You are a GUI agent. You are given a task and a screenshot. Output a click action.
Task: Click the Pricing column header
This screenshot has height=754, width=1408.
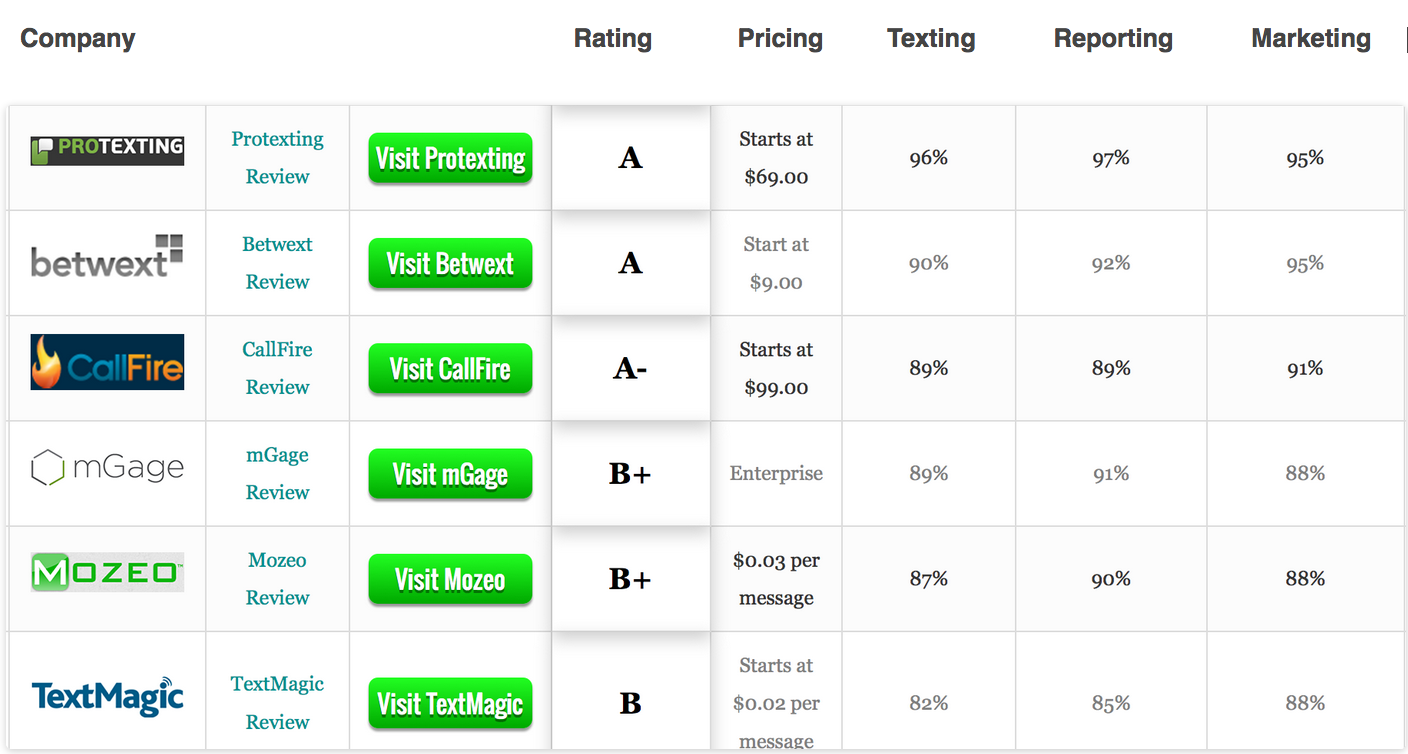tap(780, 39)
